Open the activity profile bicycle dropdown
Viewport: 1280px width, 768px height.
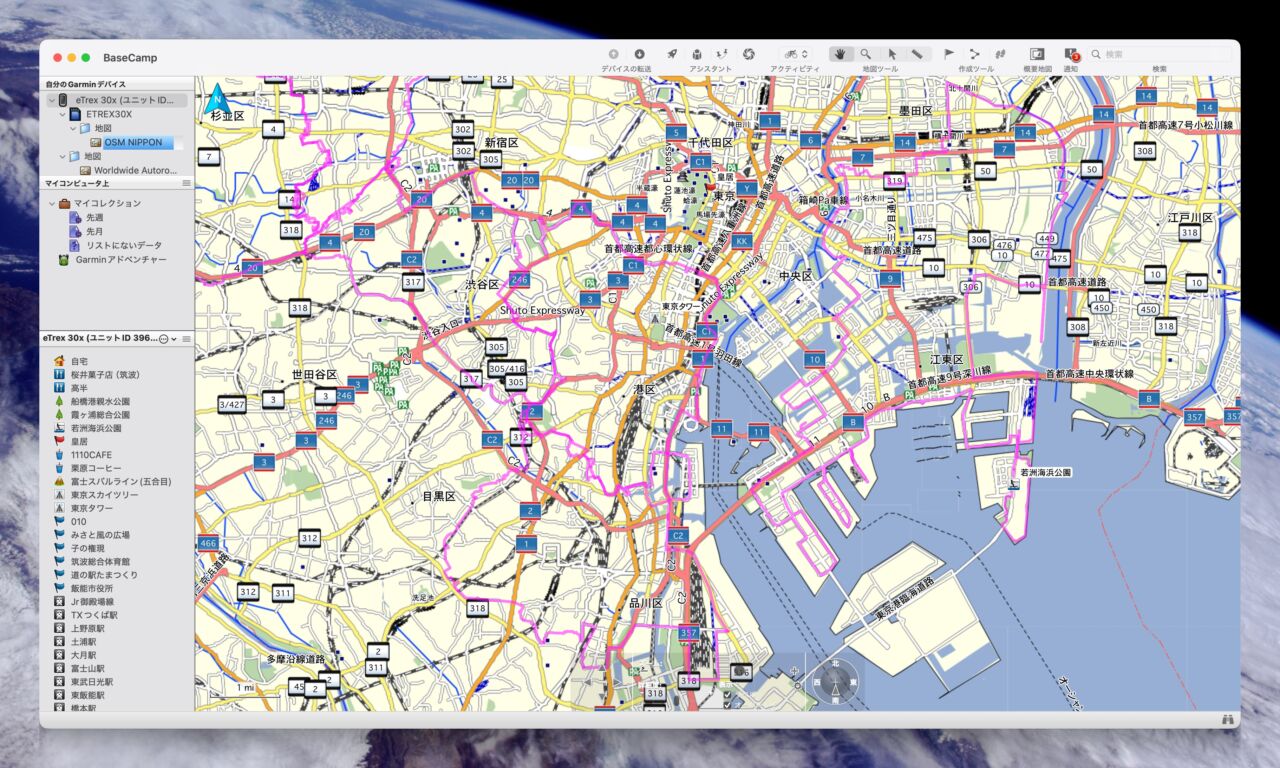pyautogui.click(x=795, y=54)
